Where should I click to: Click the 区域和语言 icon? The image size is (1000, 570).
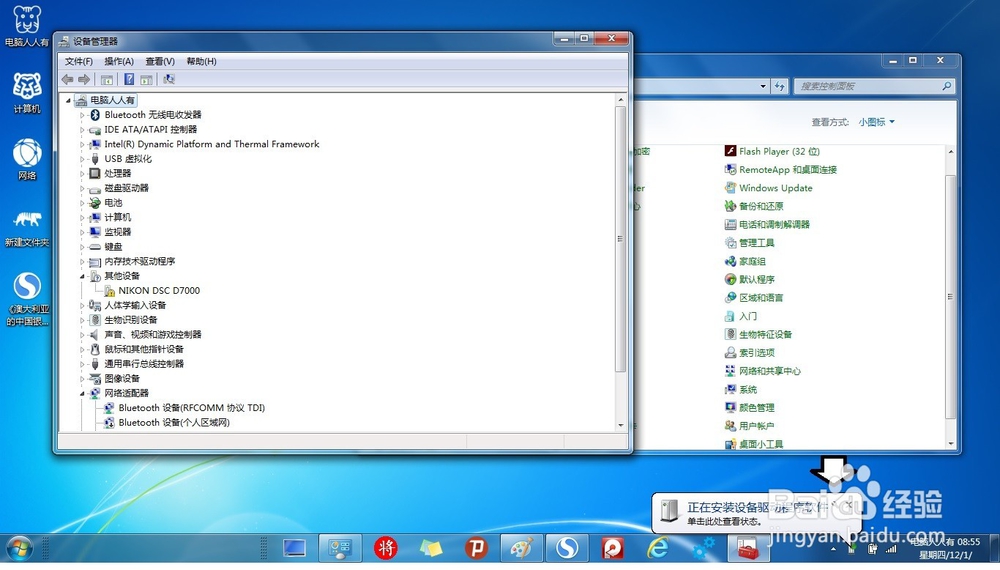tap(730, 298)
